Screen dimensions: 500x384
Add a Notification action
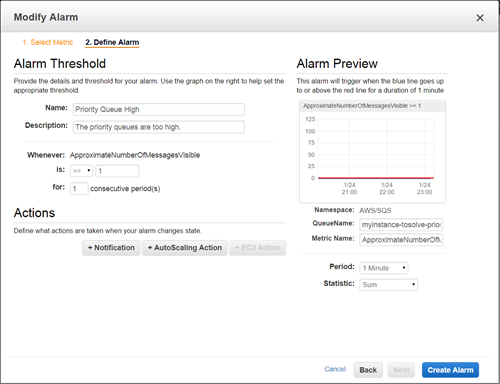click(111, 248)
